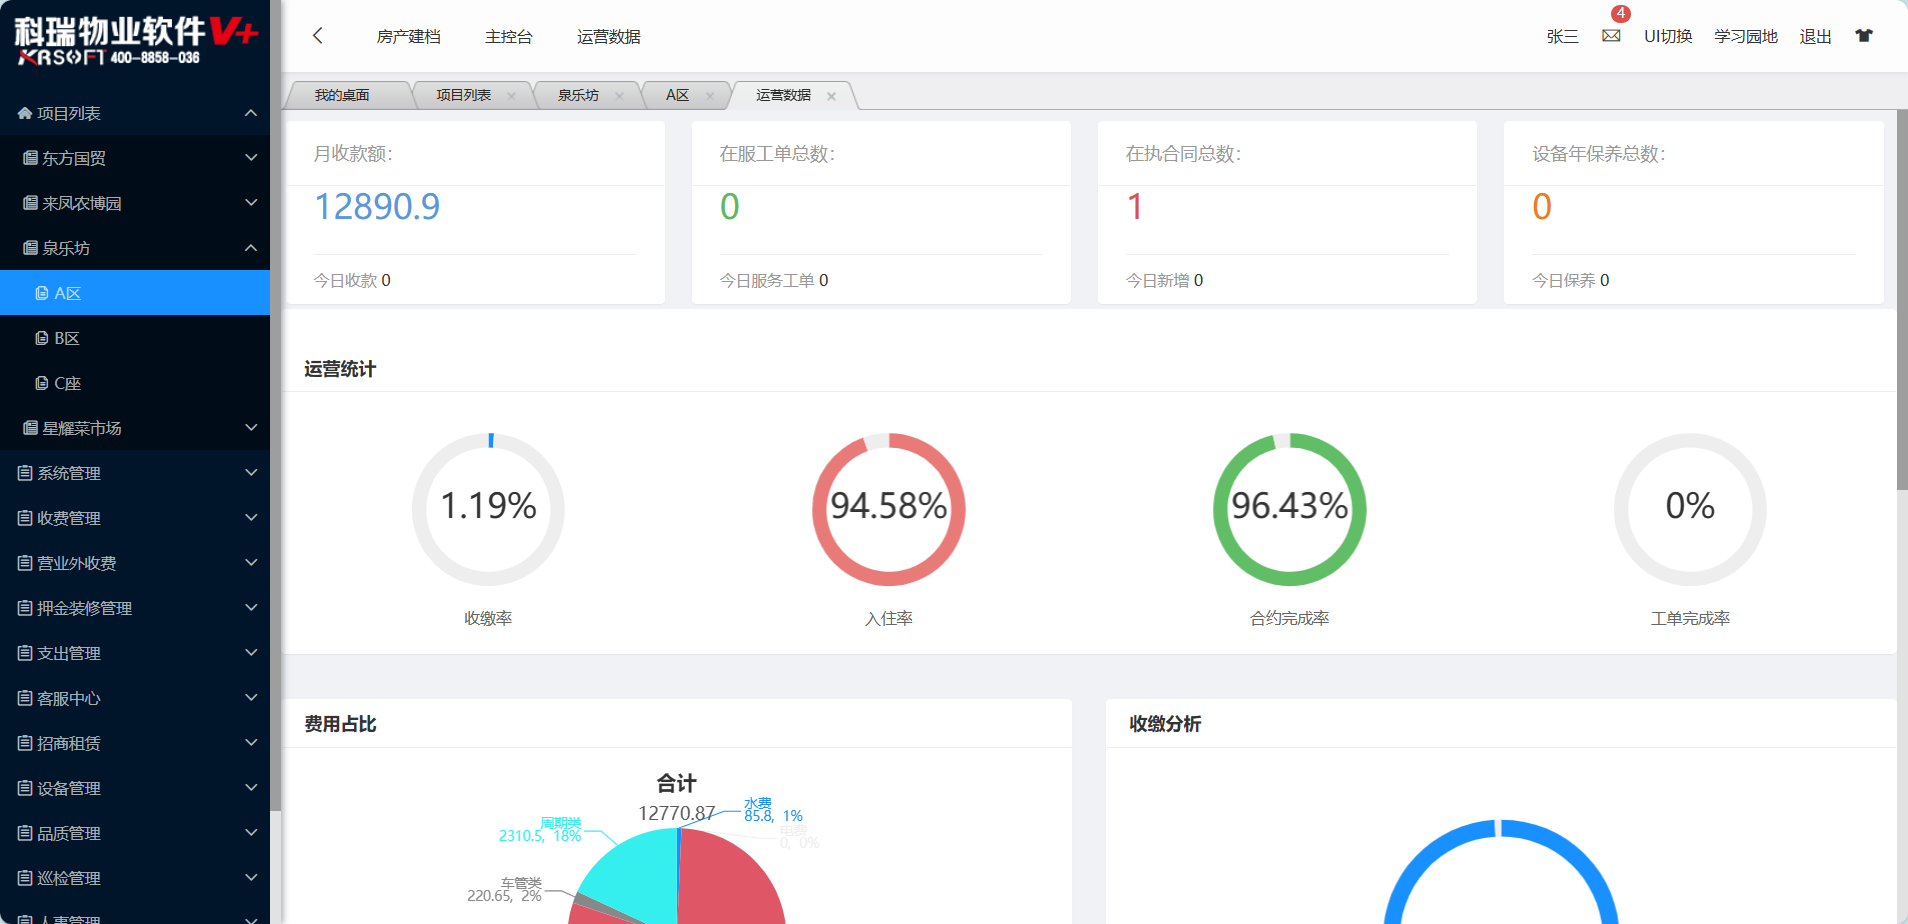
Task: Click the 巡检管理 menu icon
Action: [x=25, y=878]
